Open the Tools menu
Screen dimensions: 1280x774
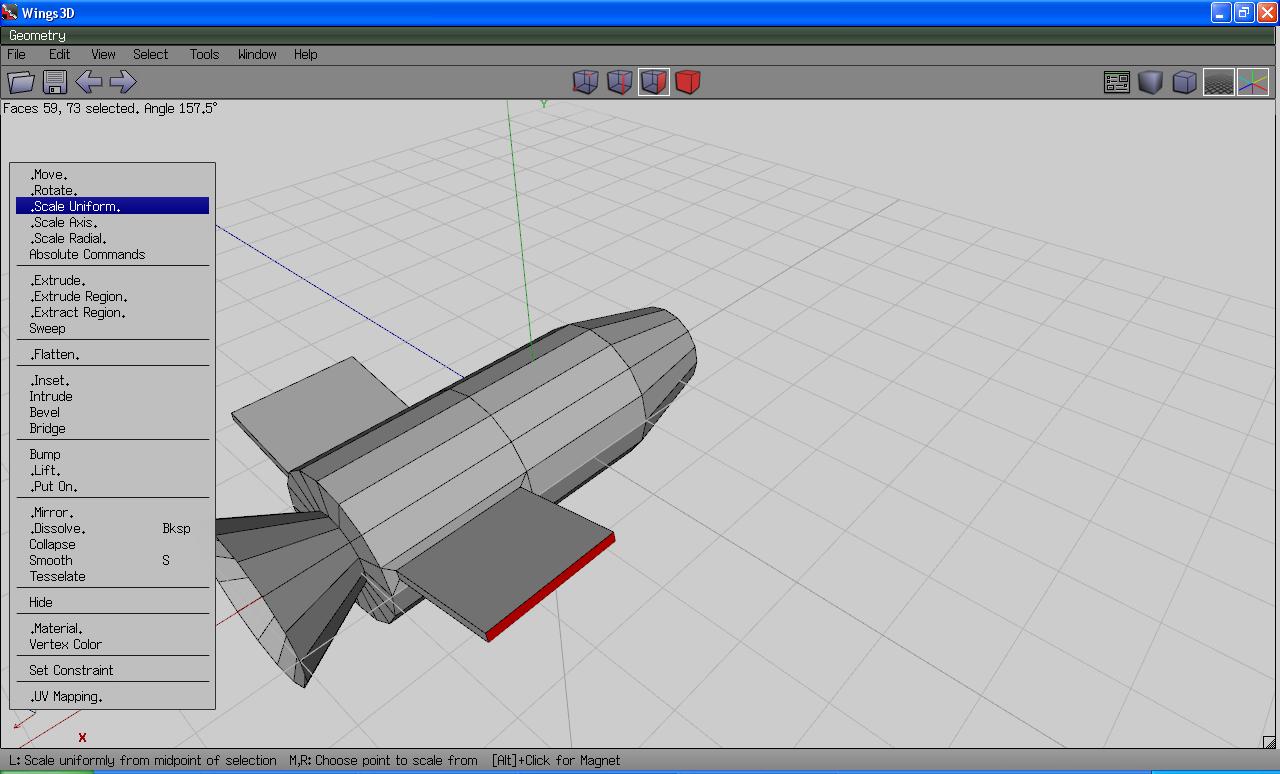(x=204, y=55)
